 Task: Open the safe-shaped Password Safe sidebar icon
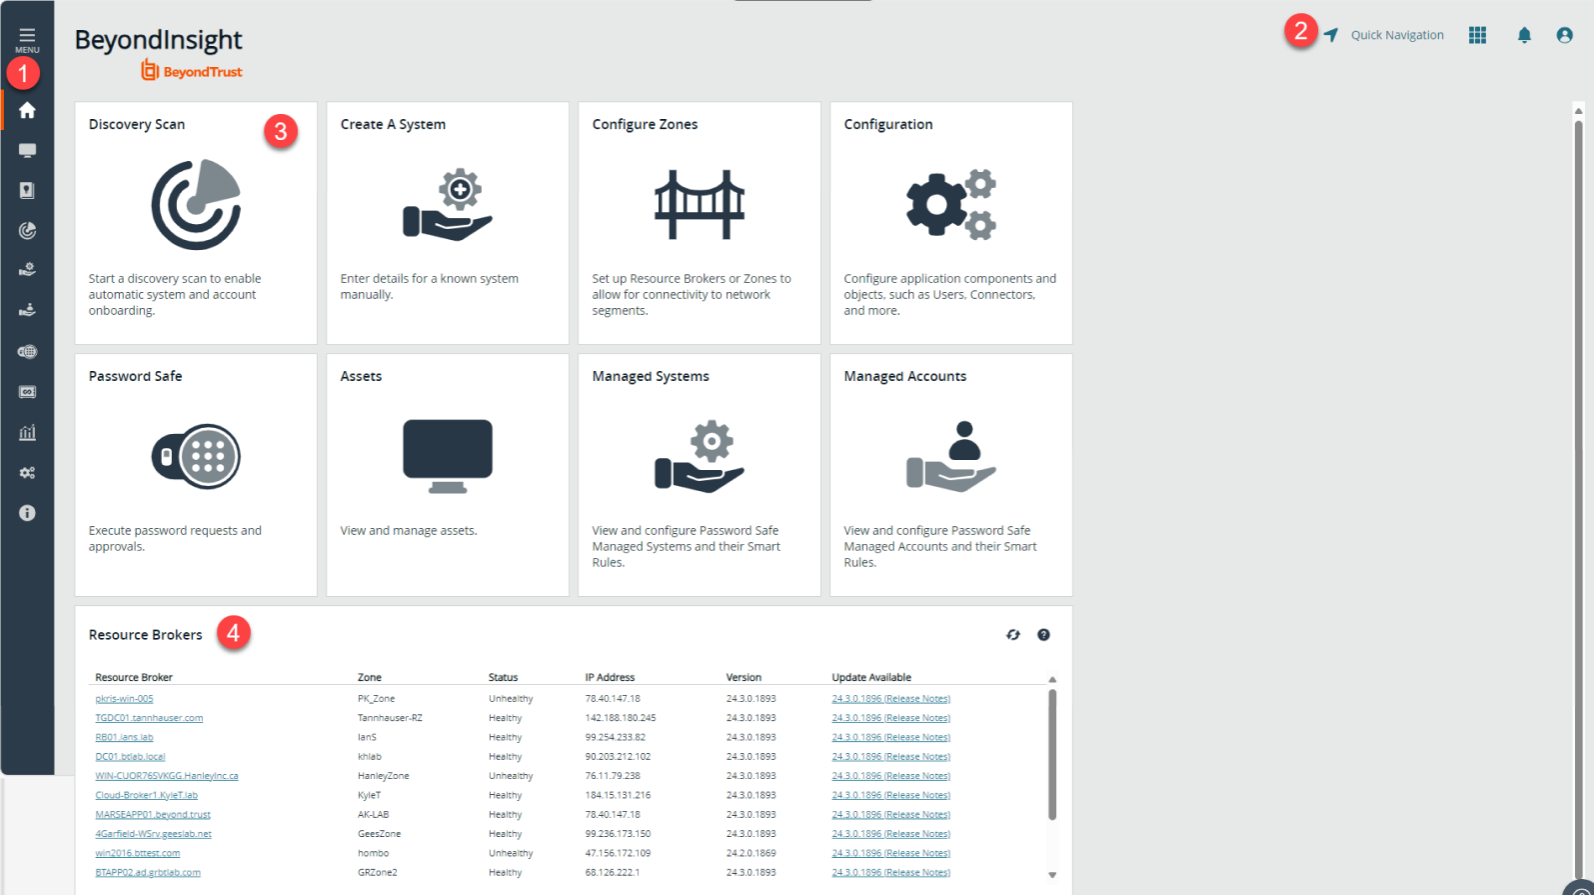click(27, 190)
